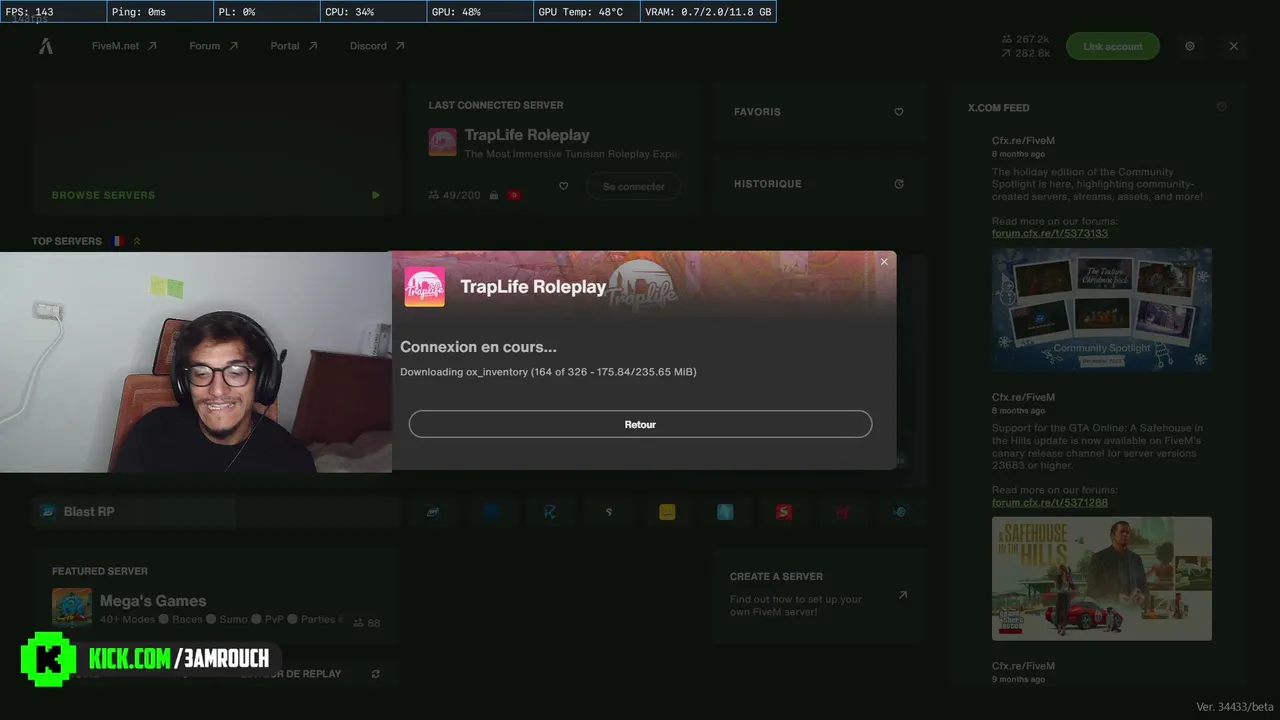Image resolution: width=1280 pixels, height=720 pixels.
Task: Click the green play arrow beside Browse Servers
Action: click(376, 195)
